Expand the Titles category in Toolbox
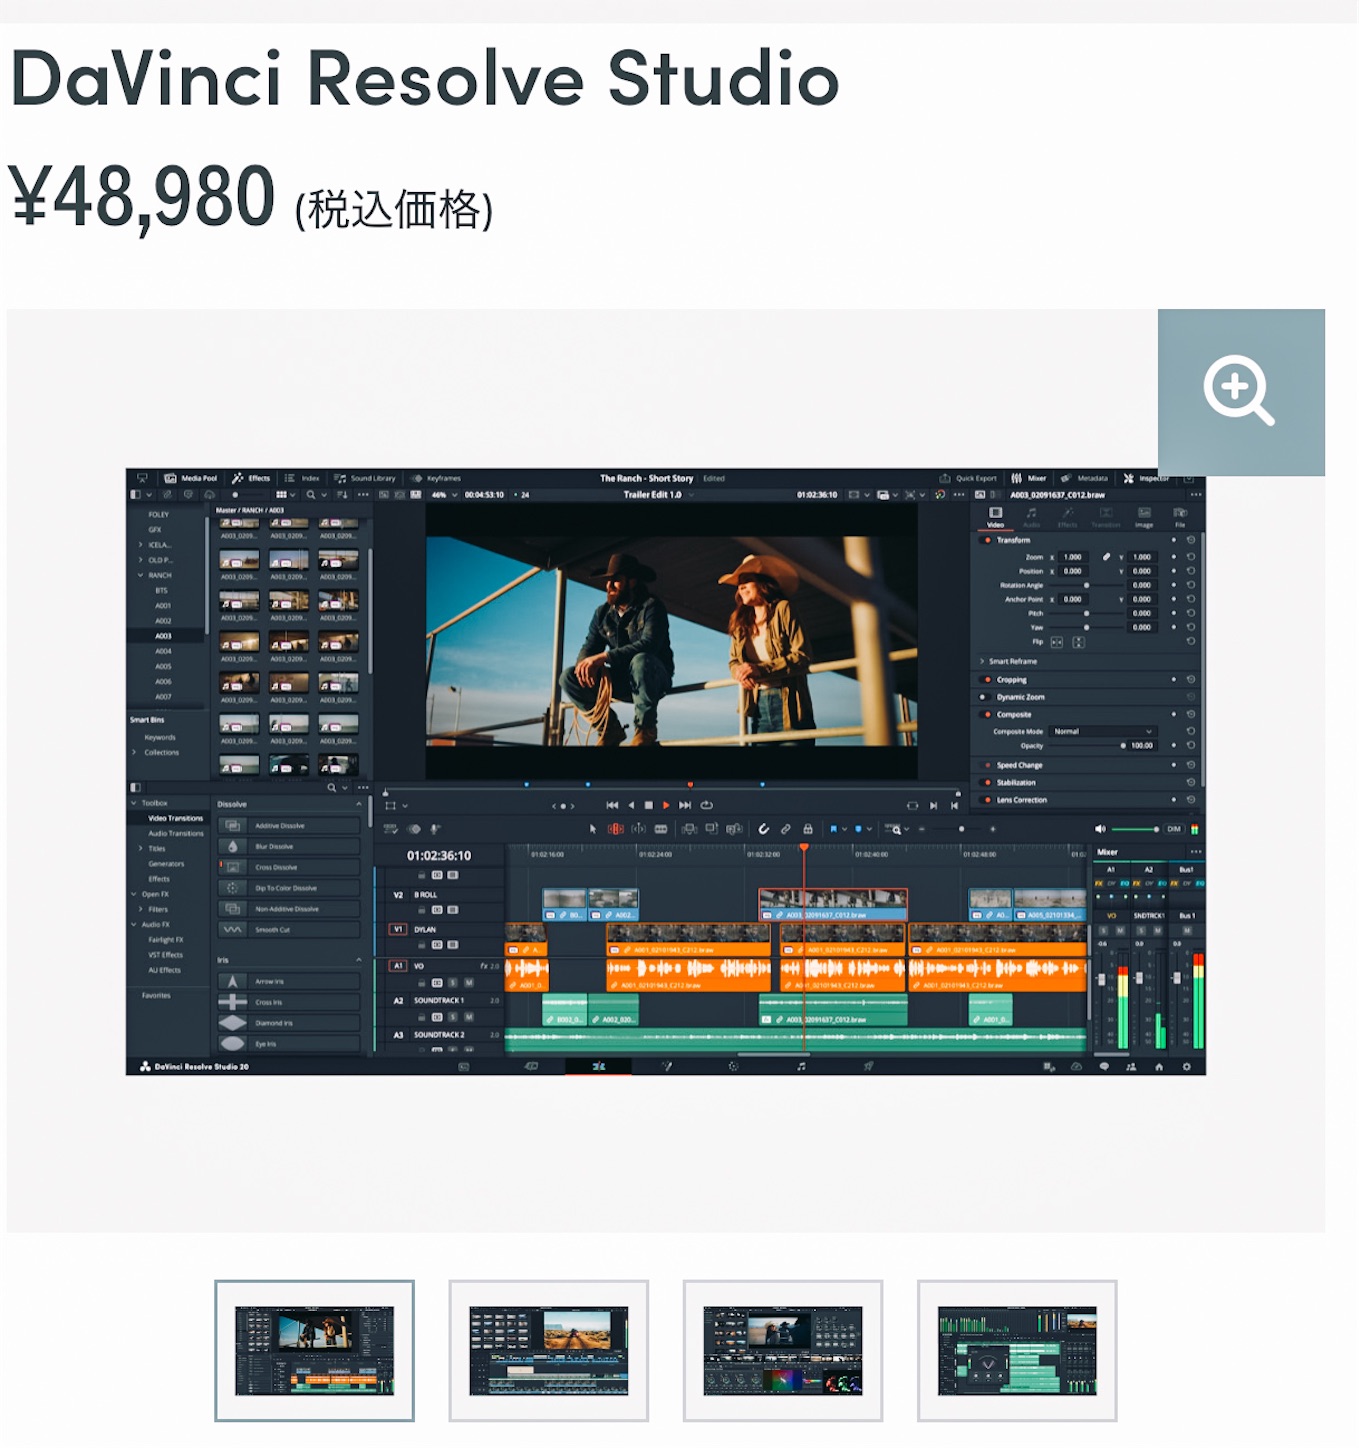The image size is (1359, 1448). click(140, 849)
